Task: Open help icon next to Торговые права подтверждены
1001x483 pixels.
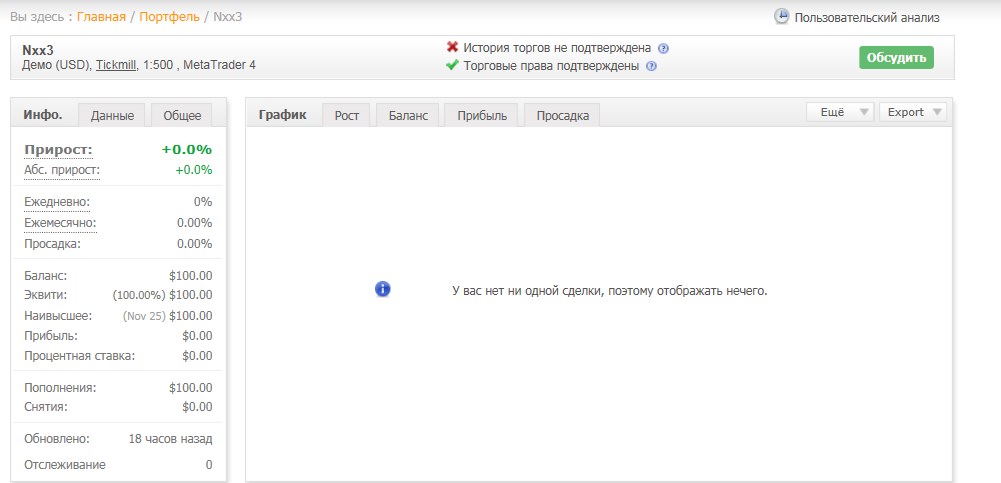Action: click(651, 66)
